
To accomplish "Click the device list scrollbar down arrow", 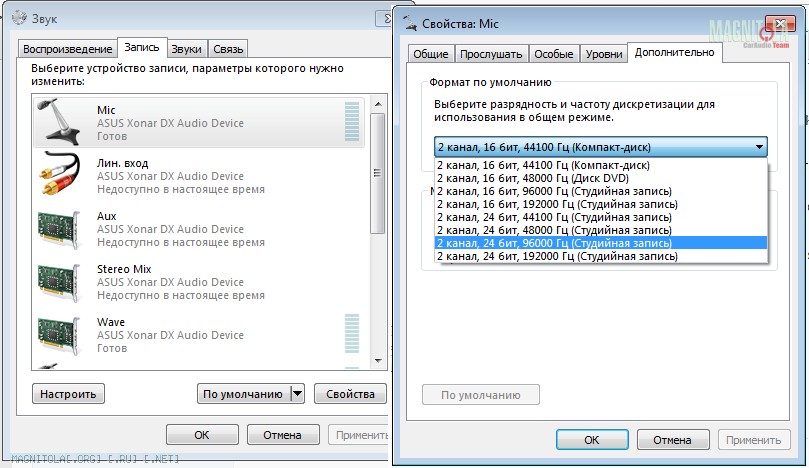I will tap(378, 361).
